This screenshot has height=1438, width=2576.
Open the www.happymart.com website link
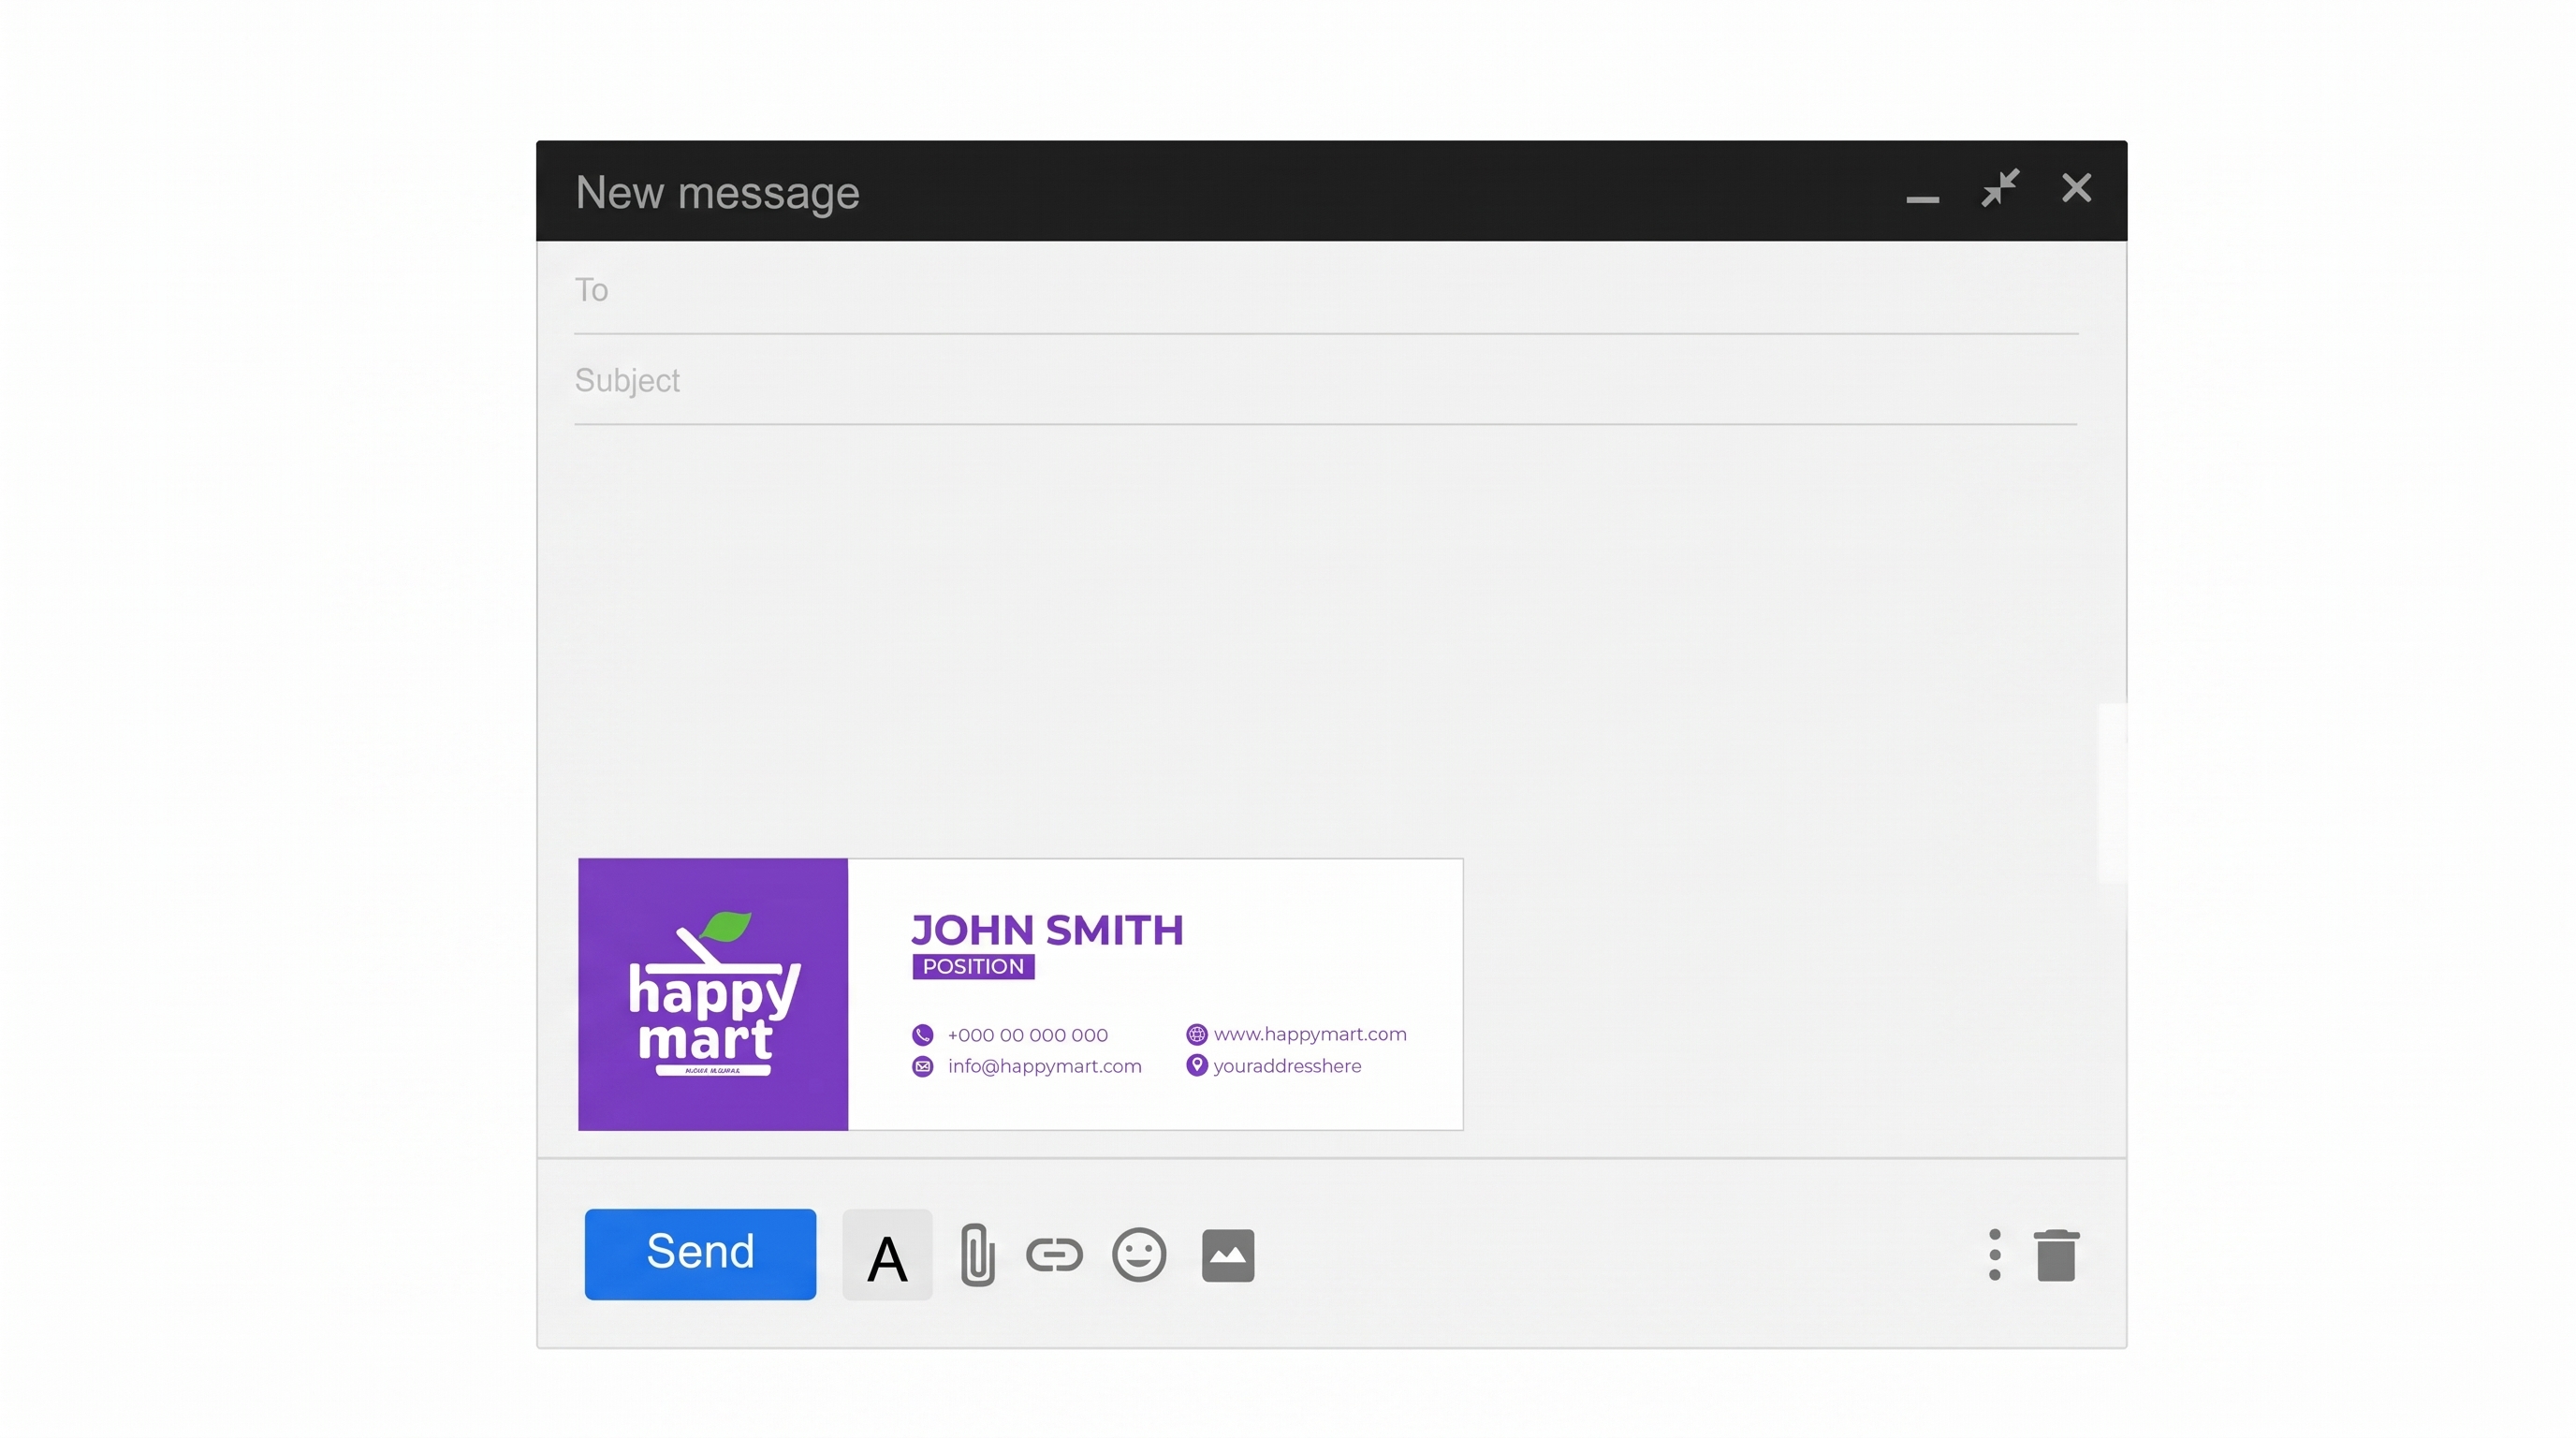[x=1310, y=1034]
